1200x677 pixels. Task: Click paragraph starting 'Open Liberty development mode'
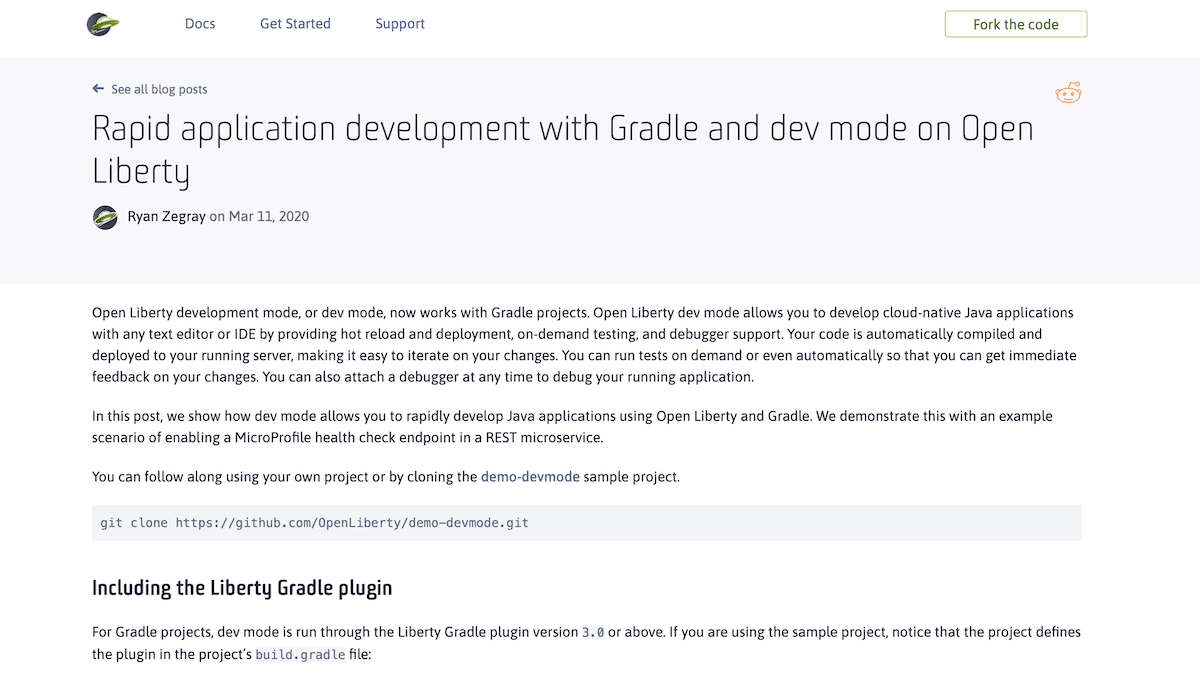coord(585,345)
